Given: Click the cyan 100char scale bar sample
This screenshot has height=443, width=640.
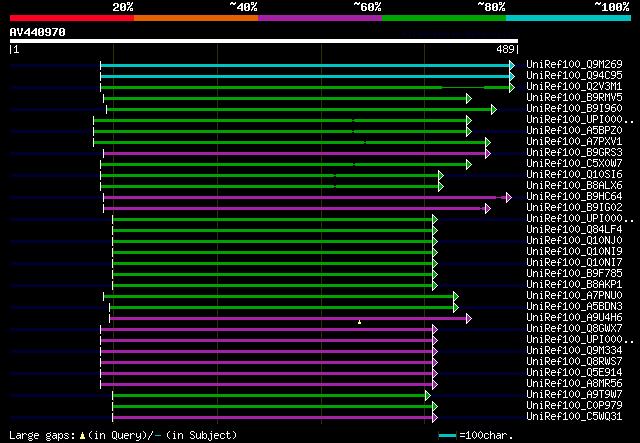Looking at the screenshot, I should tap(447, 436).
